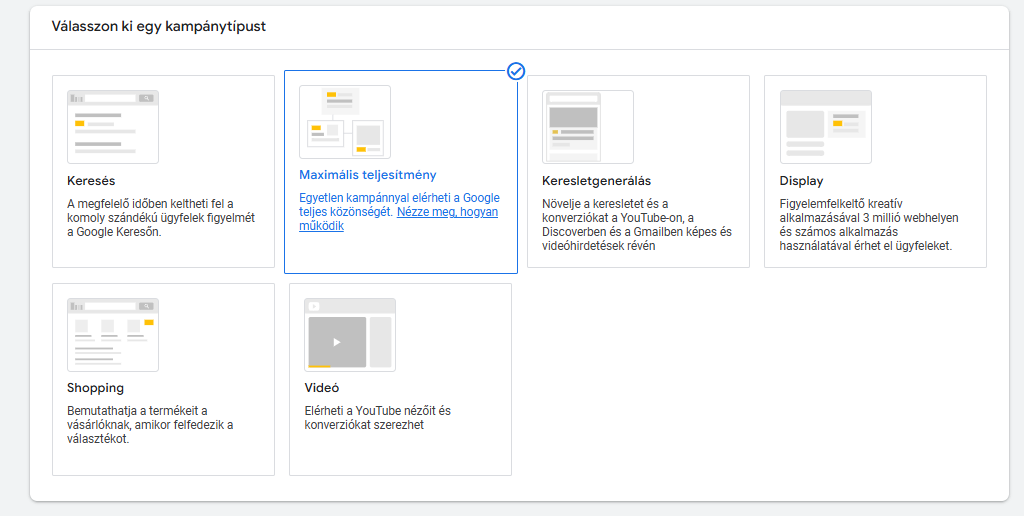Click the Shopping card description text
The width and height of the screenshot is (1024, 516).
(x=150, y=425)
